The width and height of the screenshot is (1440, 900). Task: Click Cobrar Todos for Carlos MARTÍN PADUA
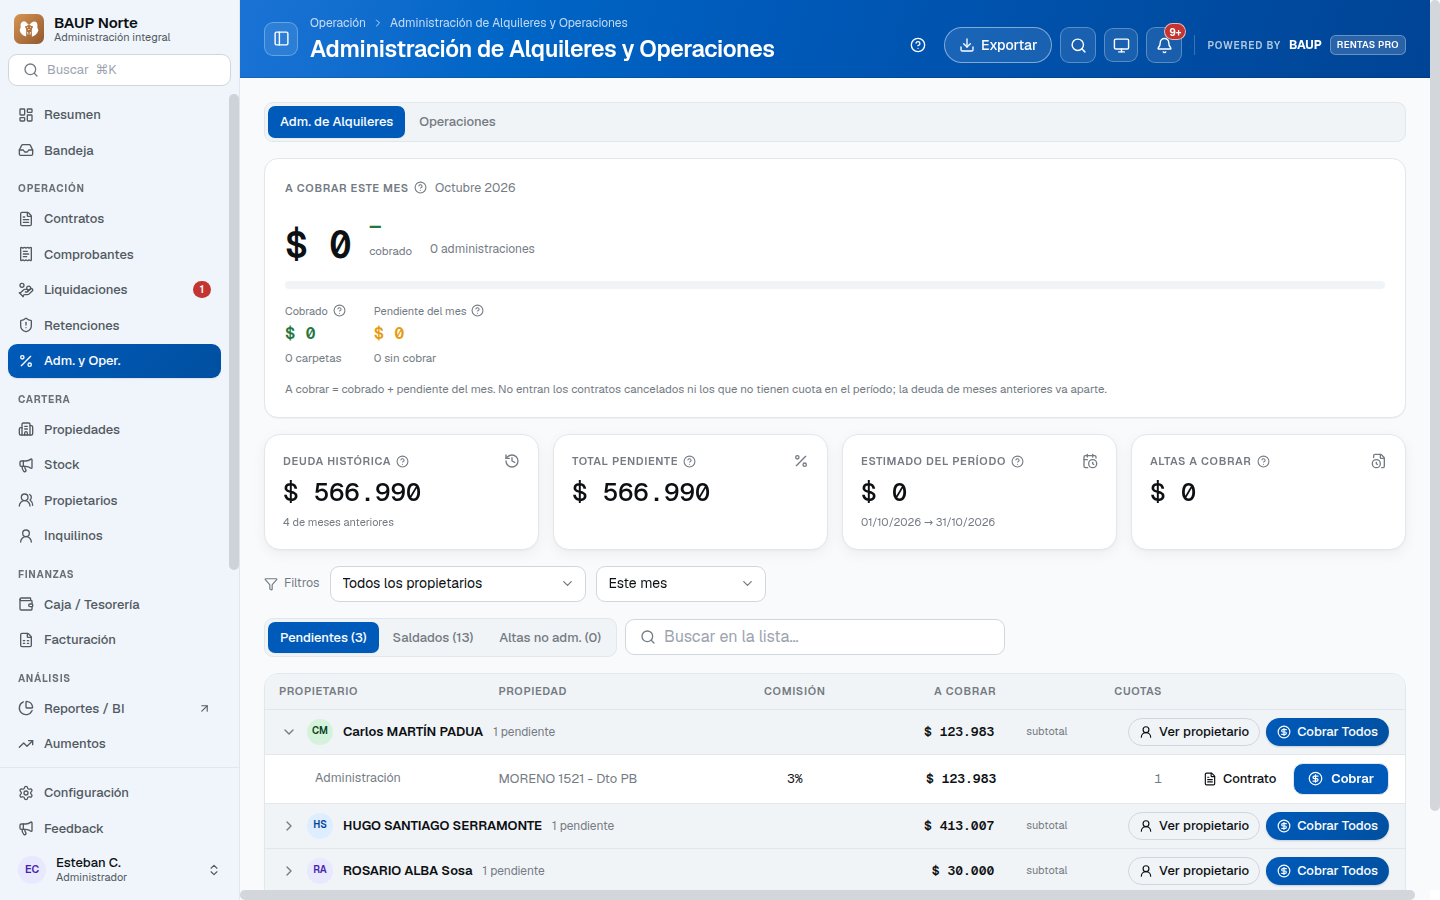1327,732
